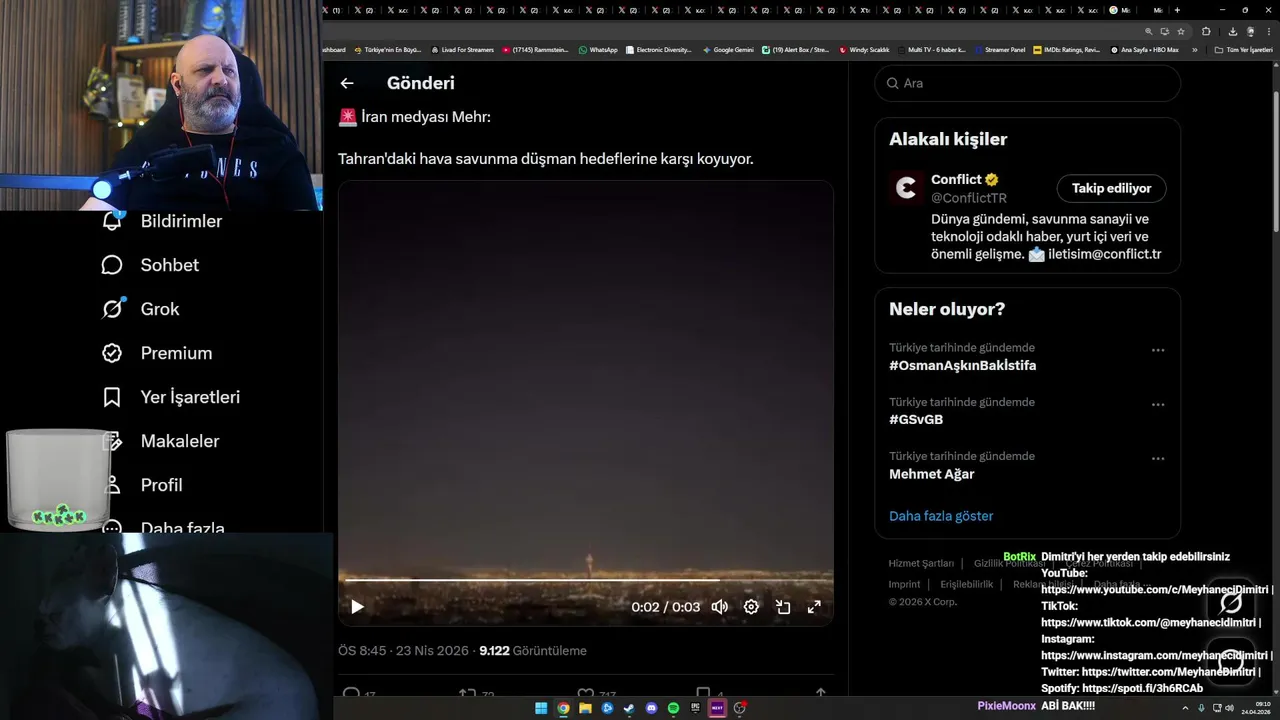Expand bookmarks overflow chevron
Image resolution: width=1280 pixels, height=720 pixels.
click(1194, 50)
